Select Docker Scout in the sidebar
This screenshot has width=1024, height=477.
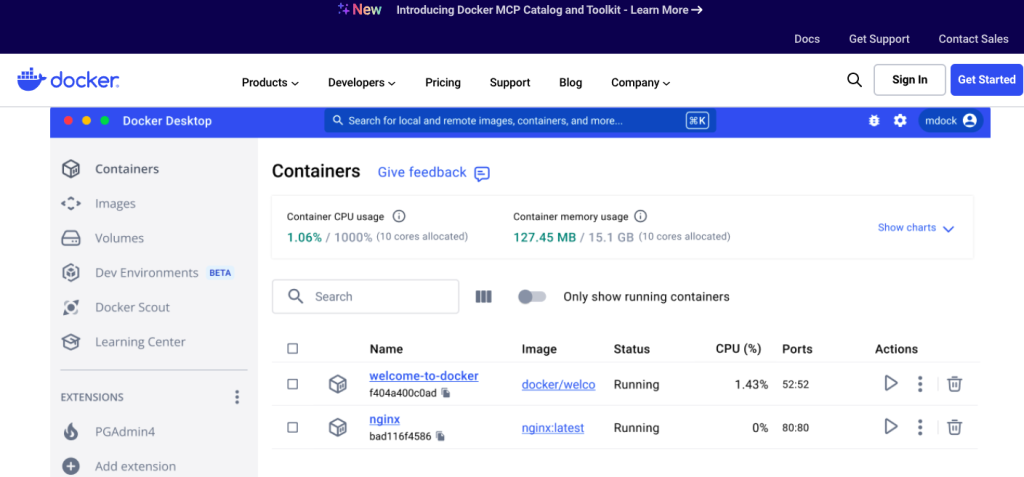click(x=133, y=307)
